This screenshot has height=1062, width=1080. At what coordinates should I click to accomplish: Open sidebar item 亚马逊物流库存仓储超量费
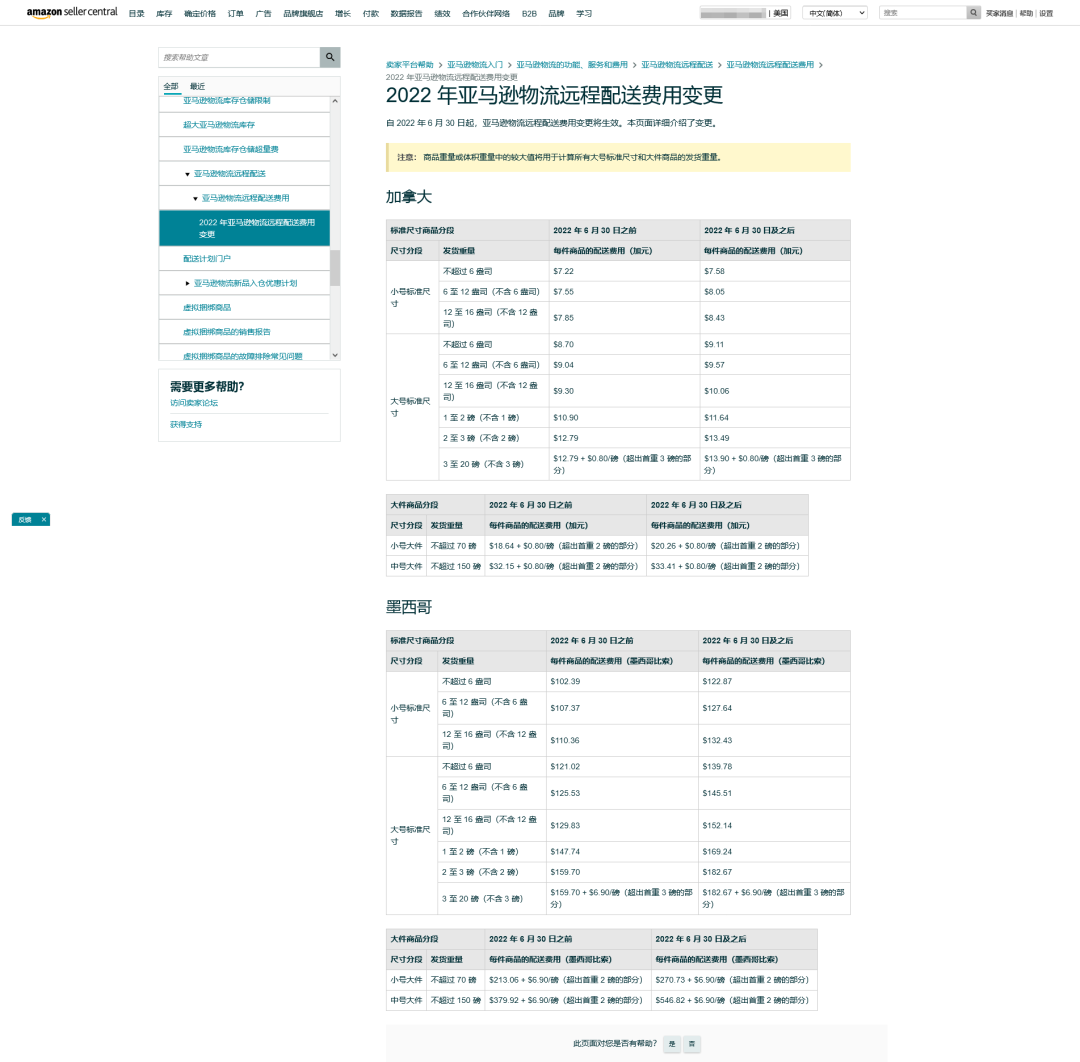231,149
